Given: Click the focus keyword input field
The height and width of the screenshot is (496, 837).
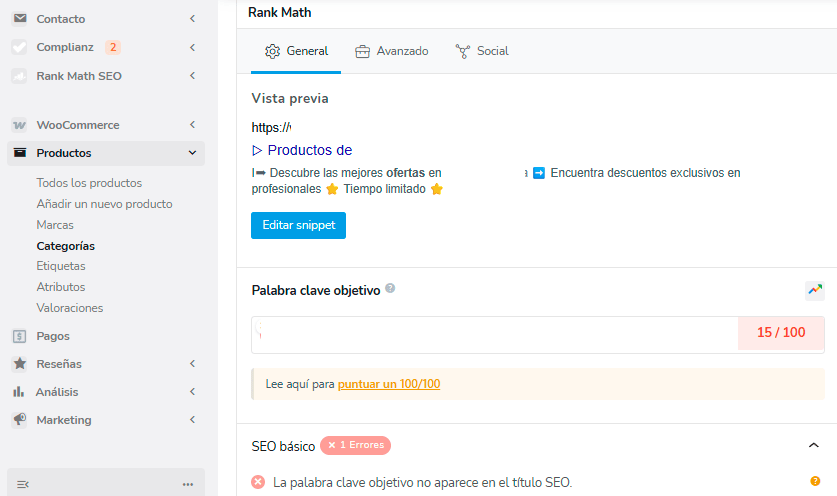Looking at the screenshot, I should tap(495, 334).
